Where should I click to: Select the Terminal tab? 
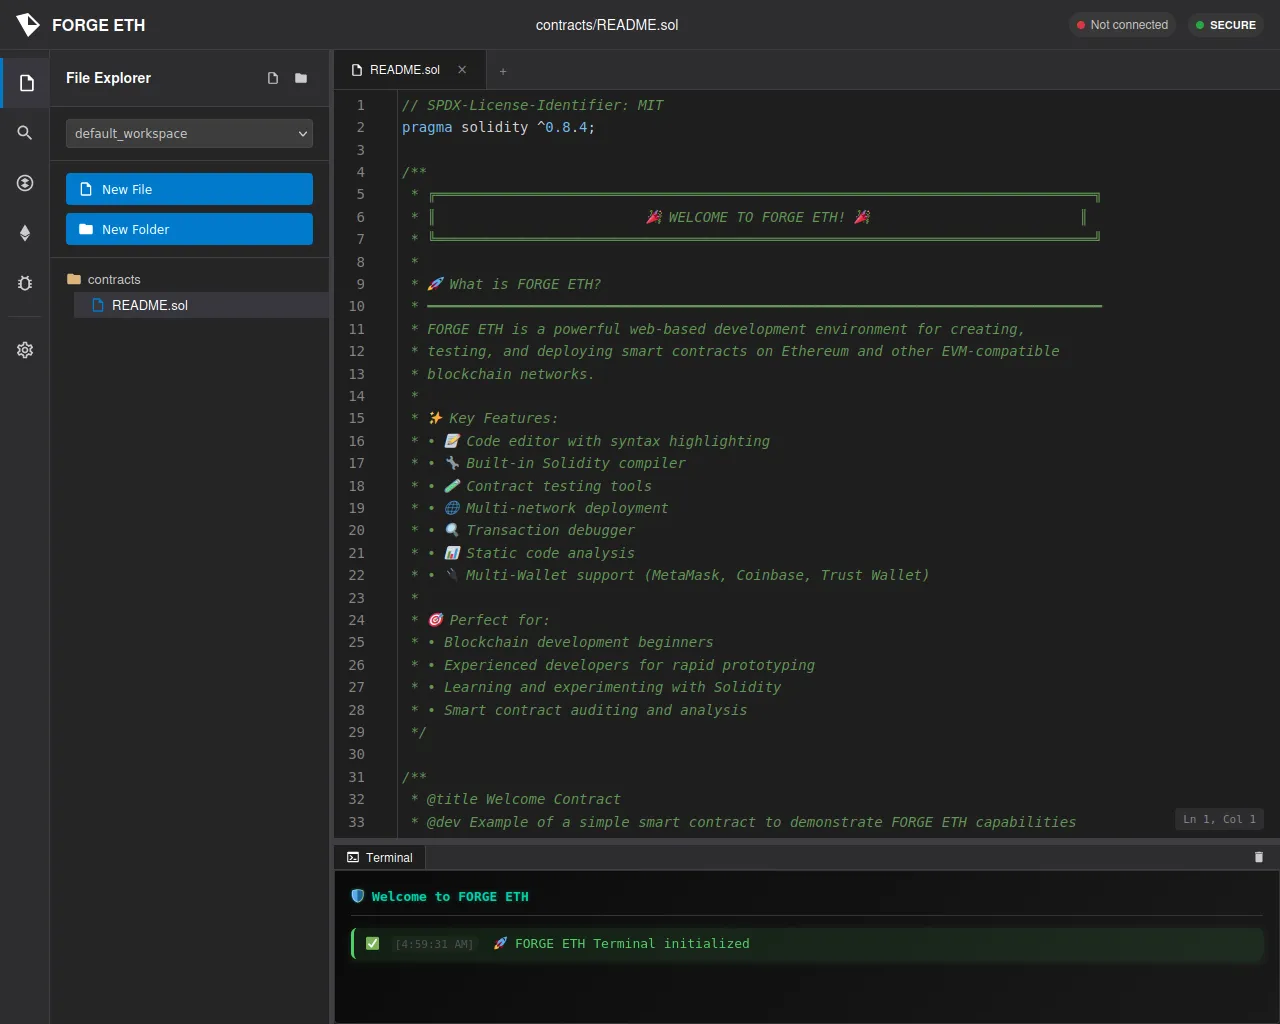(x=380, y=857)
